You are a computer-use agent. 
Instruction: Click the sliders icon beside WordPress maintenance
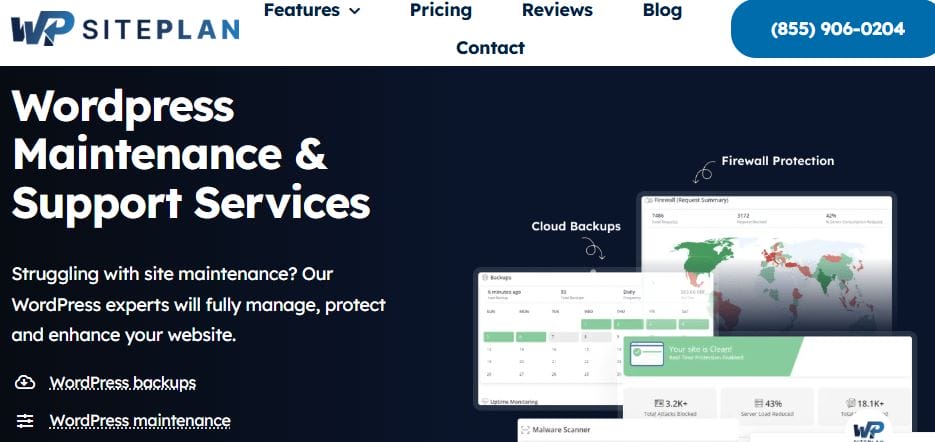click(25, 421)
